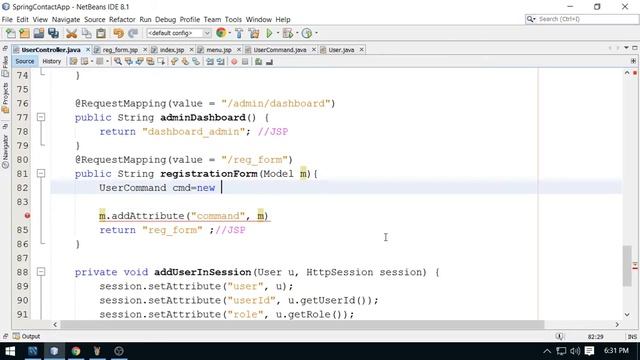Open the Files side panel
This screenshot has width=640, height=360.
tap(5, 66)
